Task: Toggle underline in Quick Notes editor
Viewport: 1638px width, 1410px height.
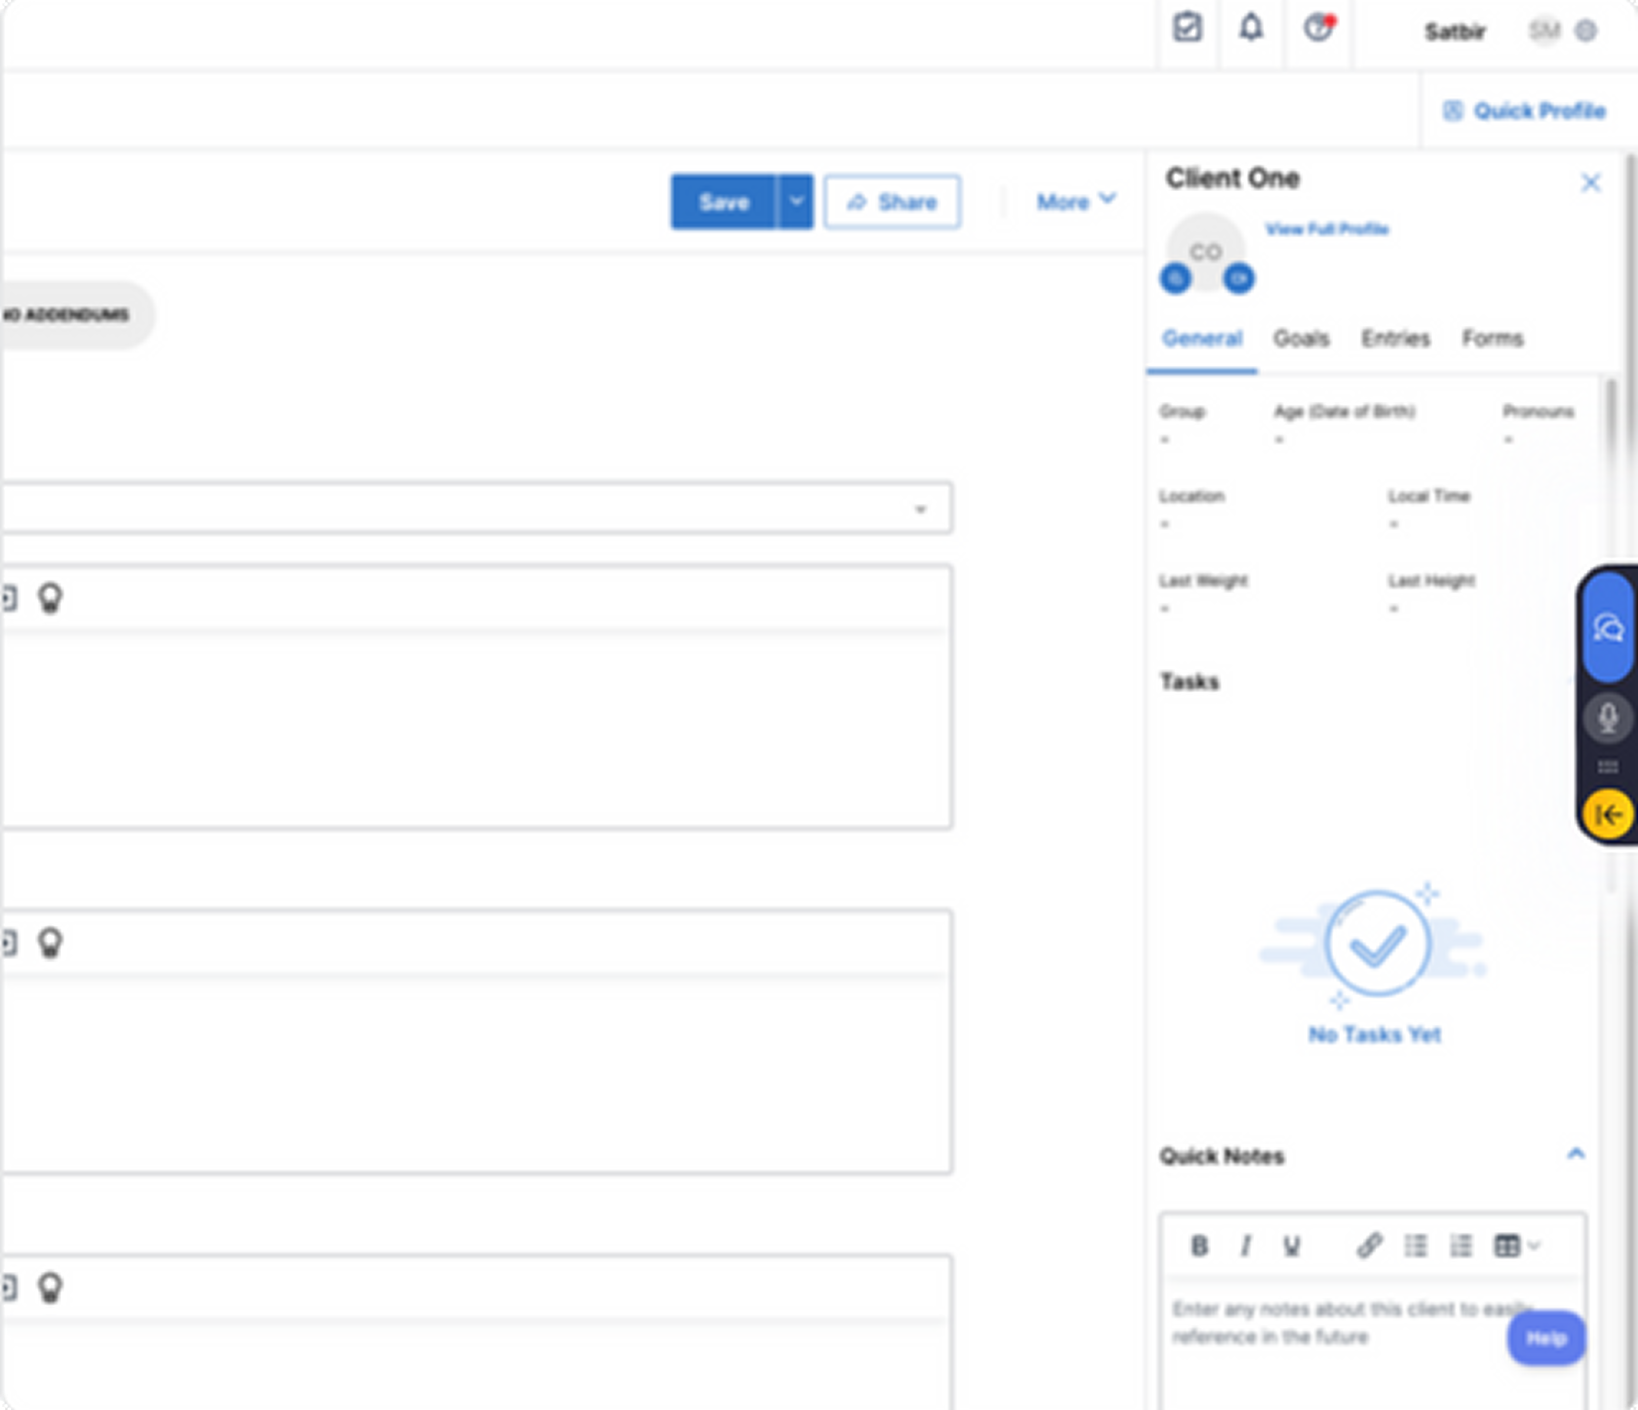Action: [1291, 1246]
